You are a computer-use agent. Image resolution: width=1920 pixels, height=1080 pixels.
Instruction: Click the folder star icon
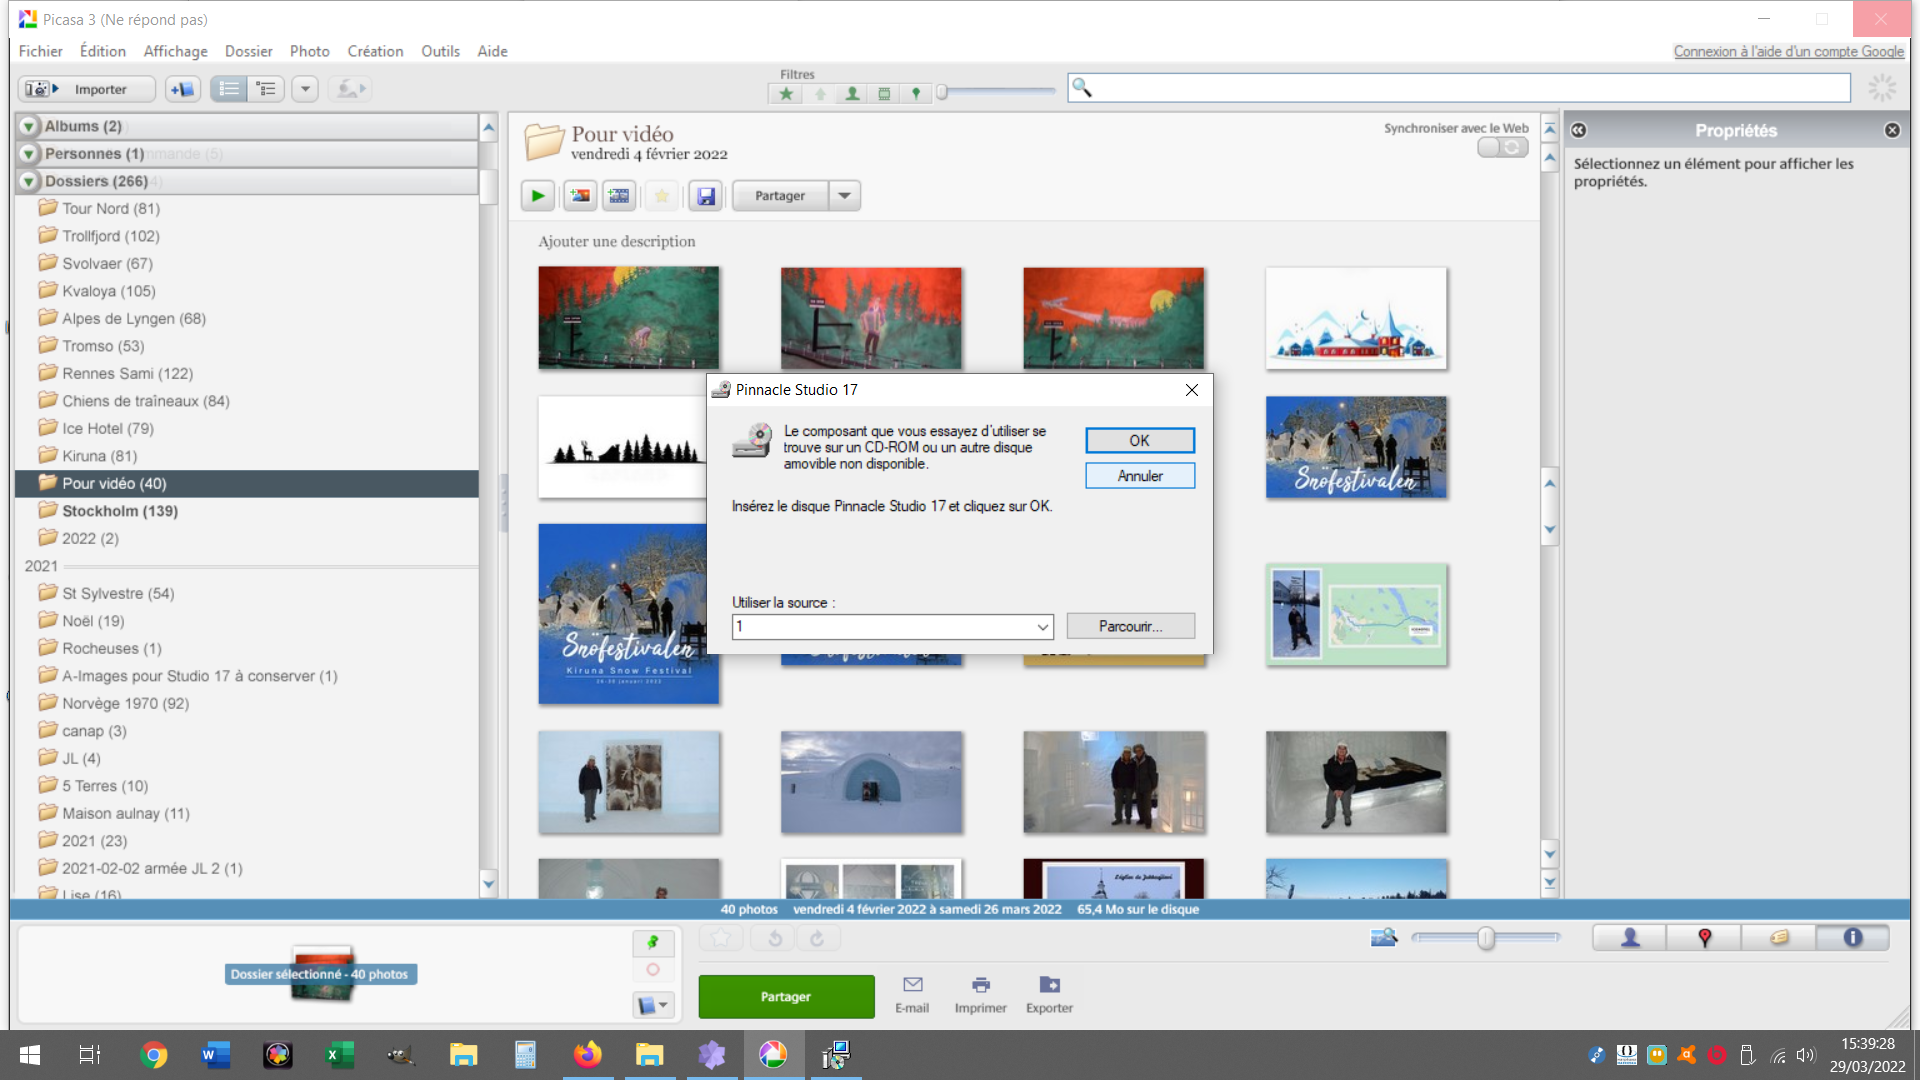point(661,196)
